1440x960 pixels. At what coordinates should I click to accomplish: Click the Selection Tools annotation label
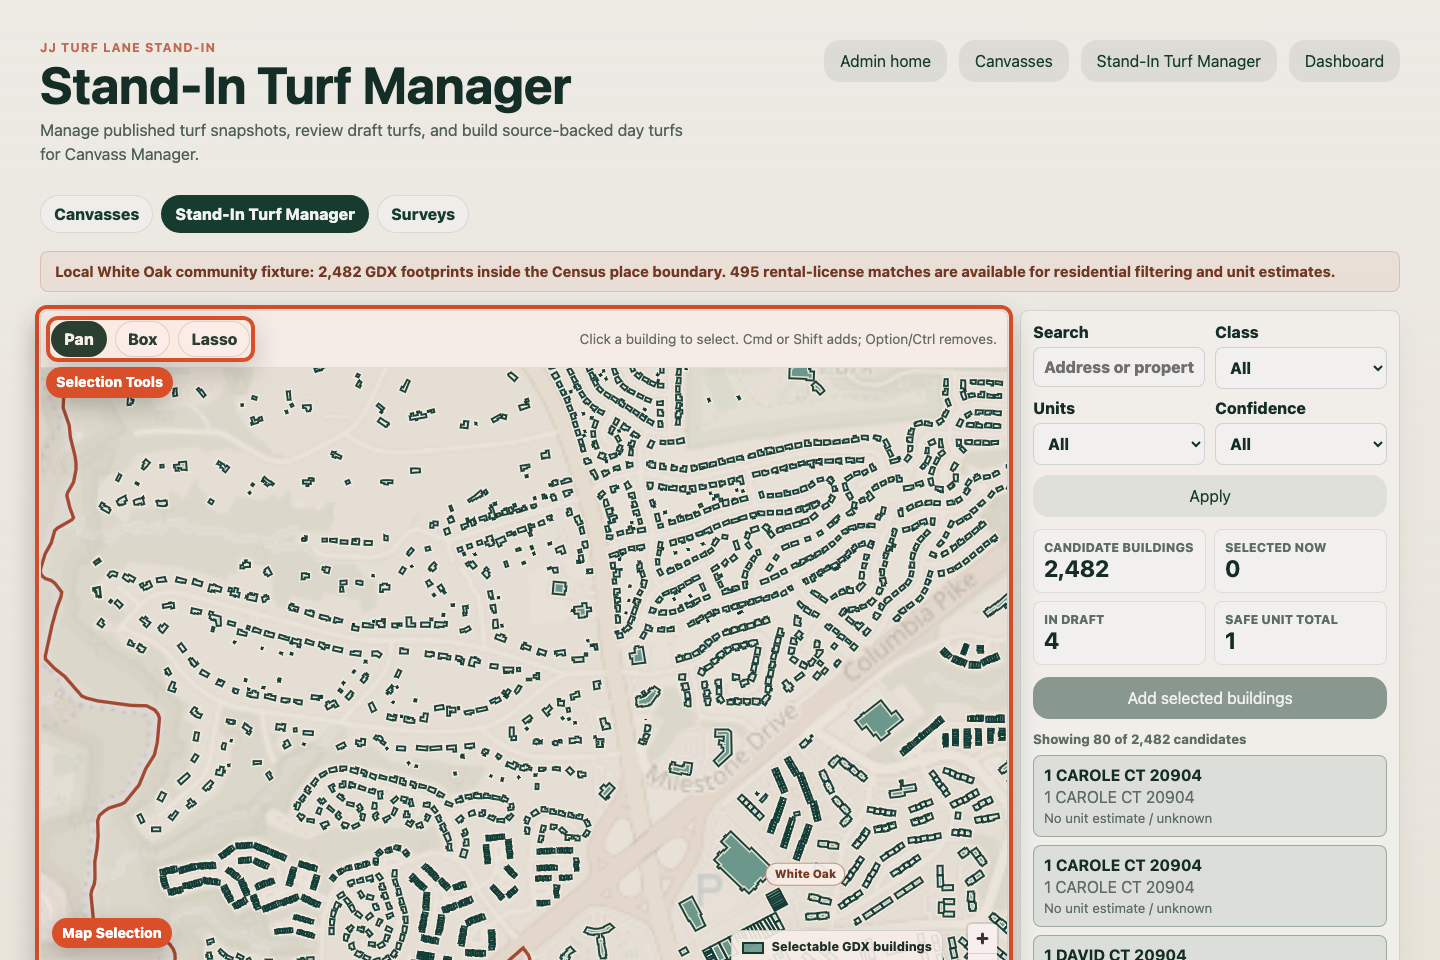coord(109,382)
